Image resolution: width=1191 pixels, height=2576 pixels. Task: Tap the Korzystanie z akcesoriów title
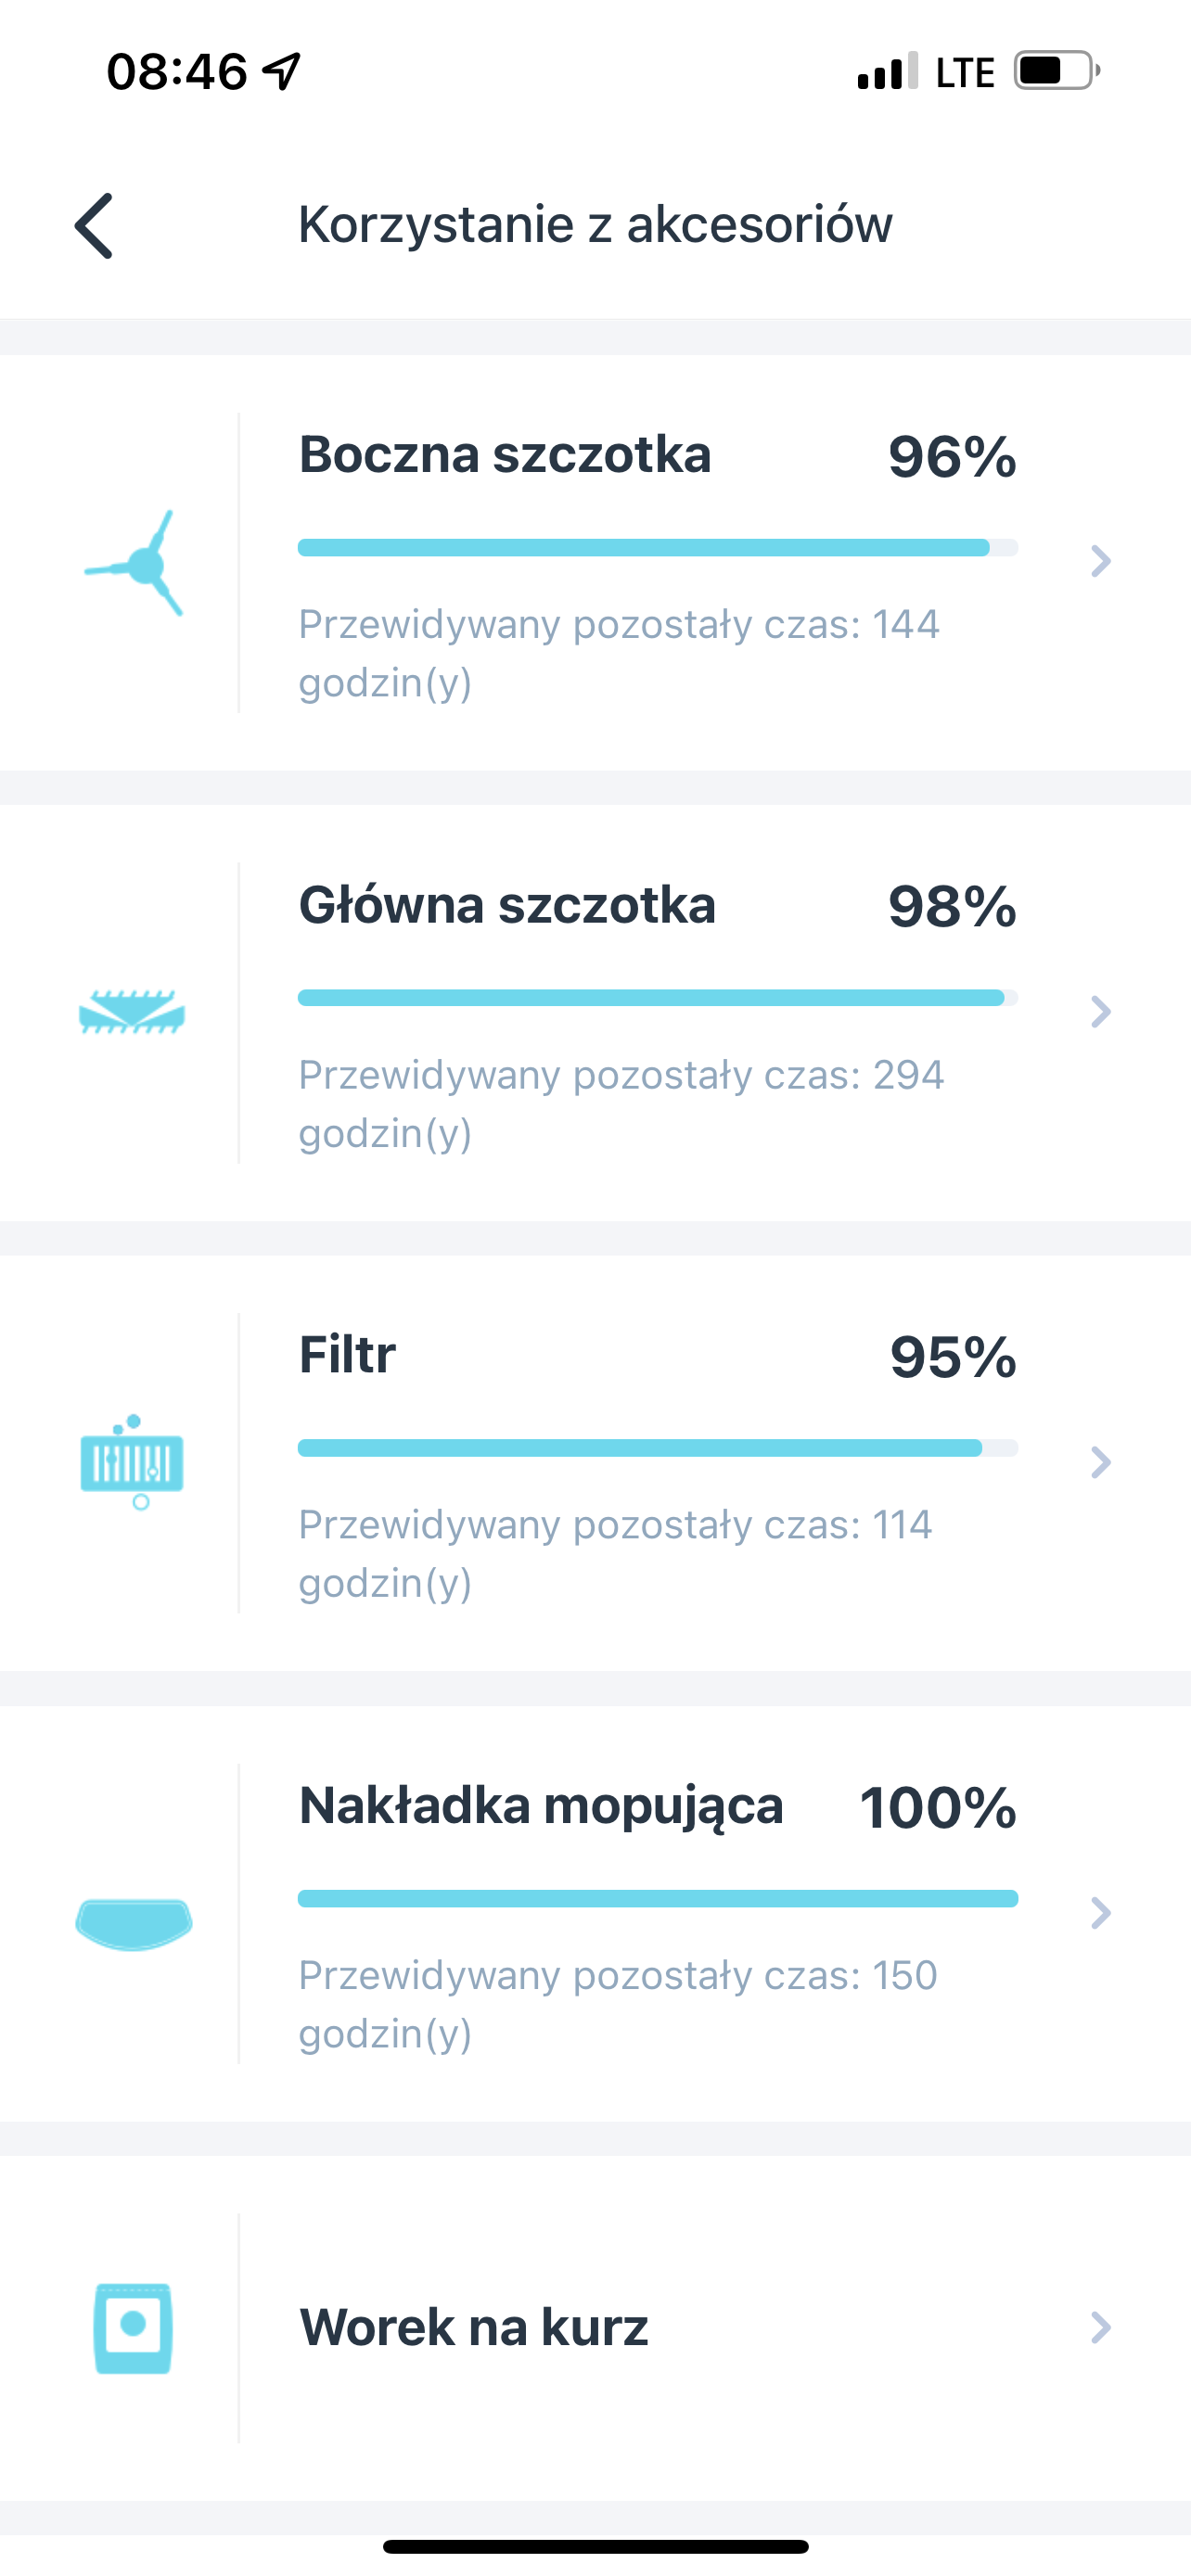(595, 224)
